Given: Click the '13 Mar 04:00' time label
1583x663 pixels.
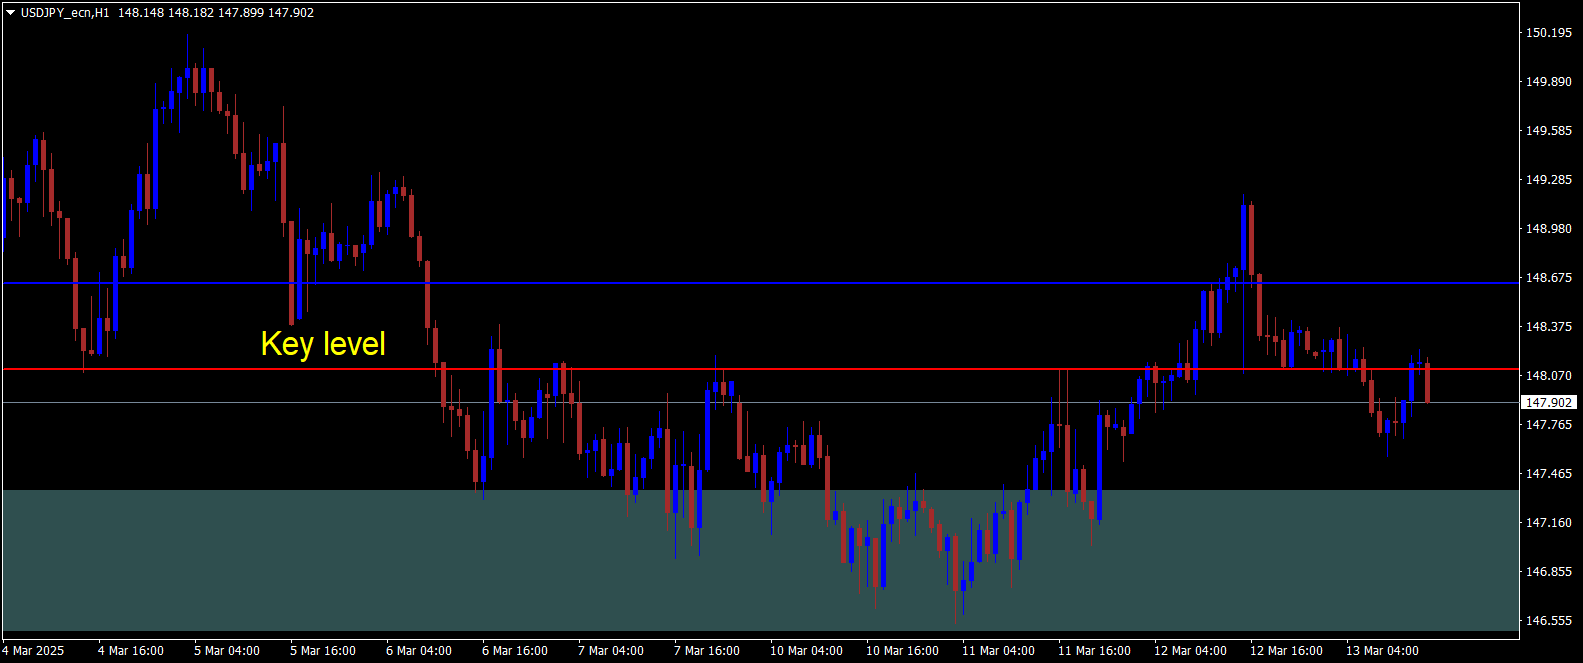Looking at the screenshot, I should 1383,651.
